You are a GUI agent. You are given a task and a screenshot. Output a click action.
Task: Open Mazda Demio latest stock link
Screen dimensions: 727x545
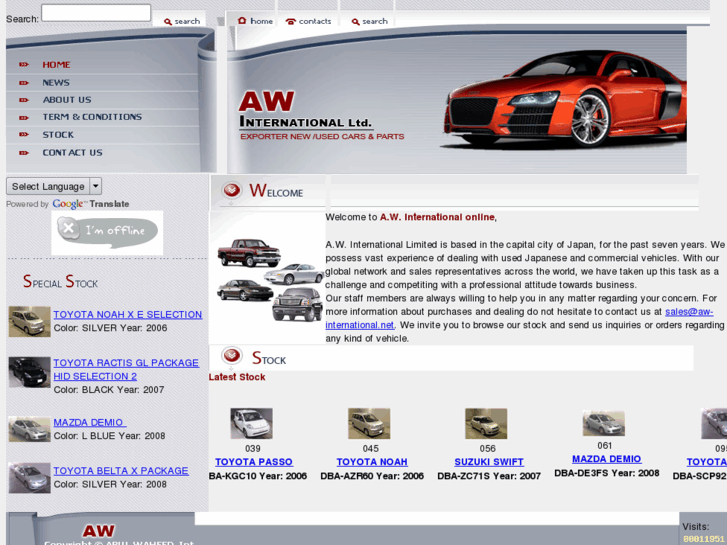click(x=606, y=459)
